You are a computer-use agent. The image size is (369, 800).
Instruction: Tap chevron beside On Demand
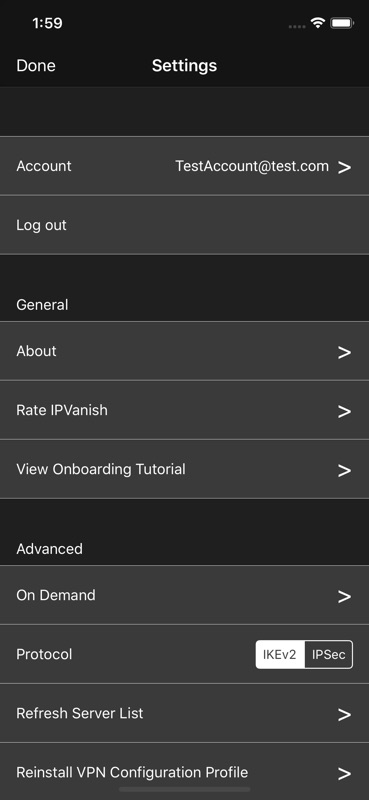tap(345, 596)
